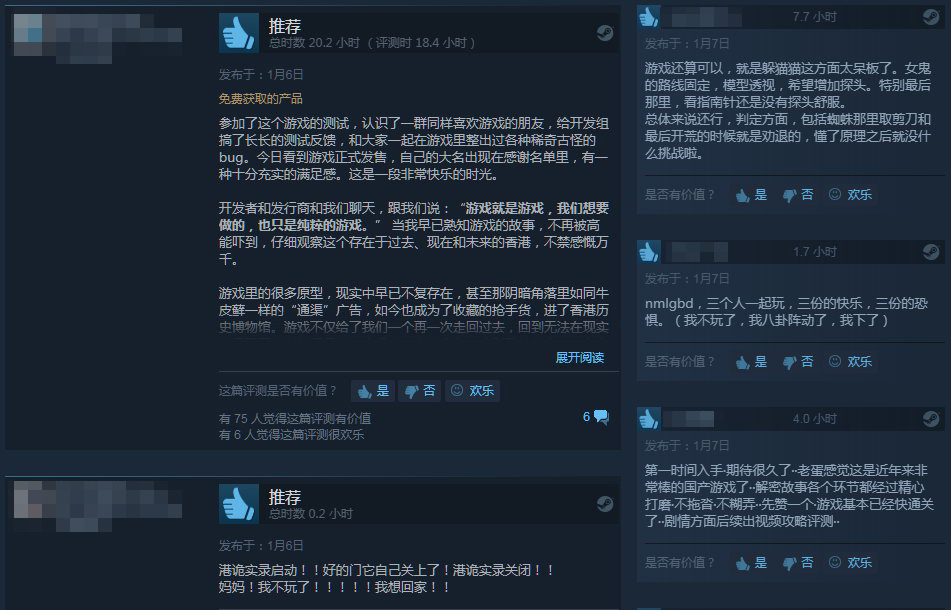This screenshot has width=951, height=610.
Task: Open the 推荐 title of the 20.2 hour review
Action: 284,26
